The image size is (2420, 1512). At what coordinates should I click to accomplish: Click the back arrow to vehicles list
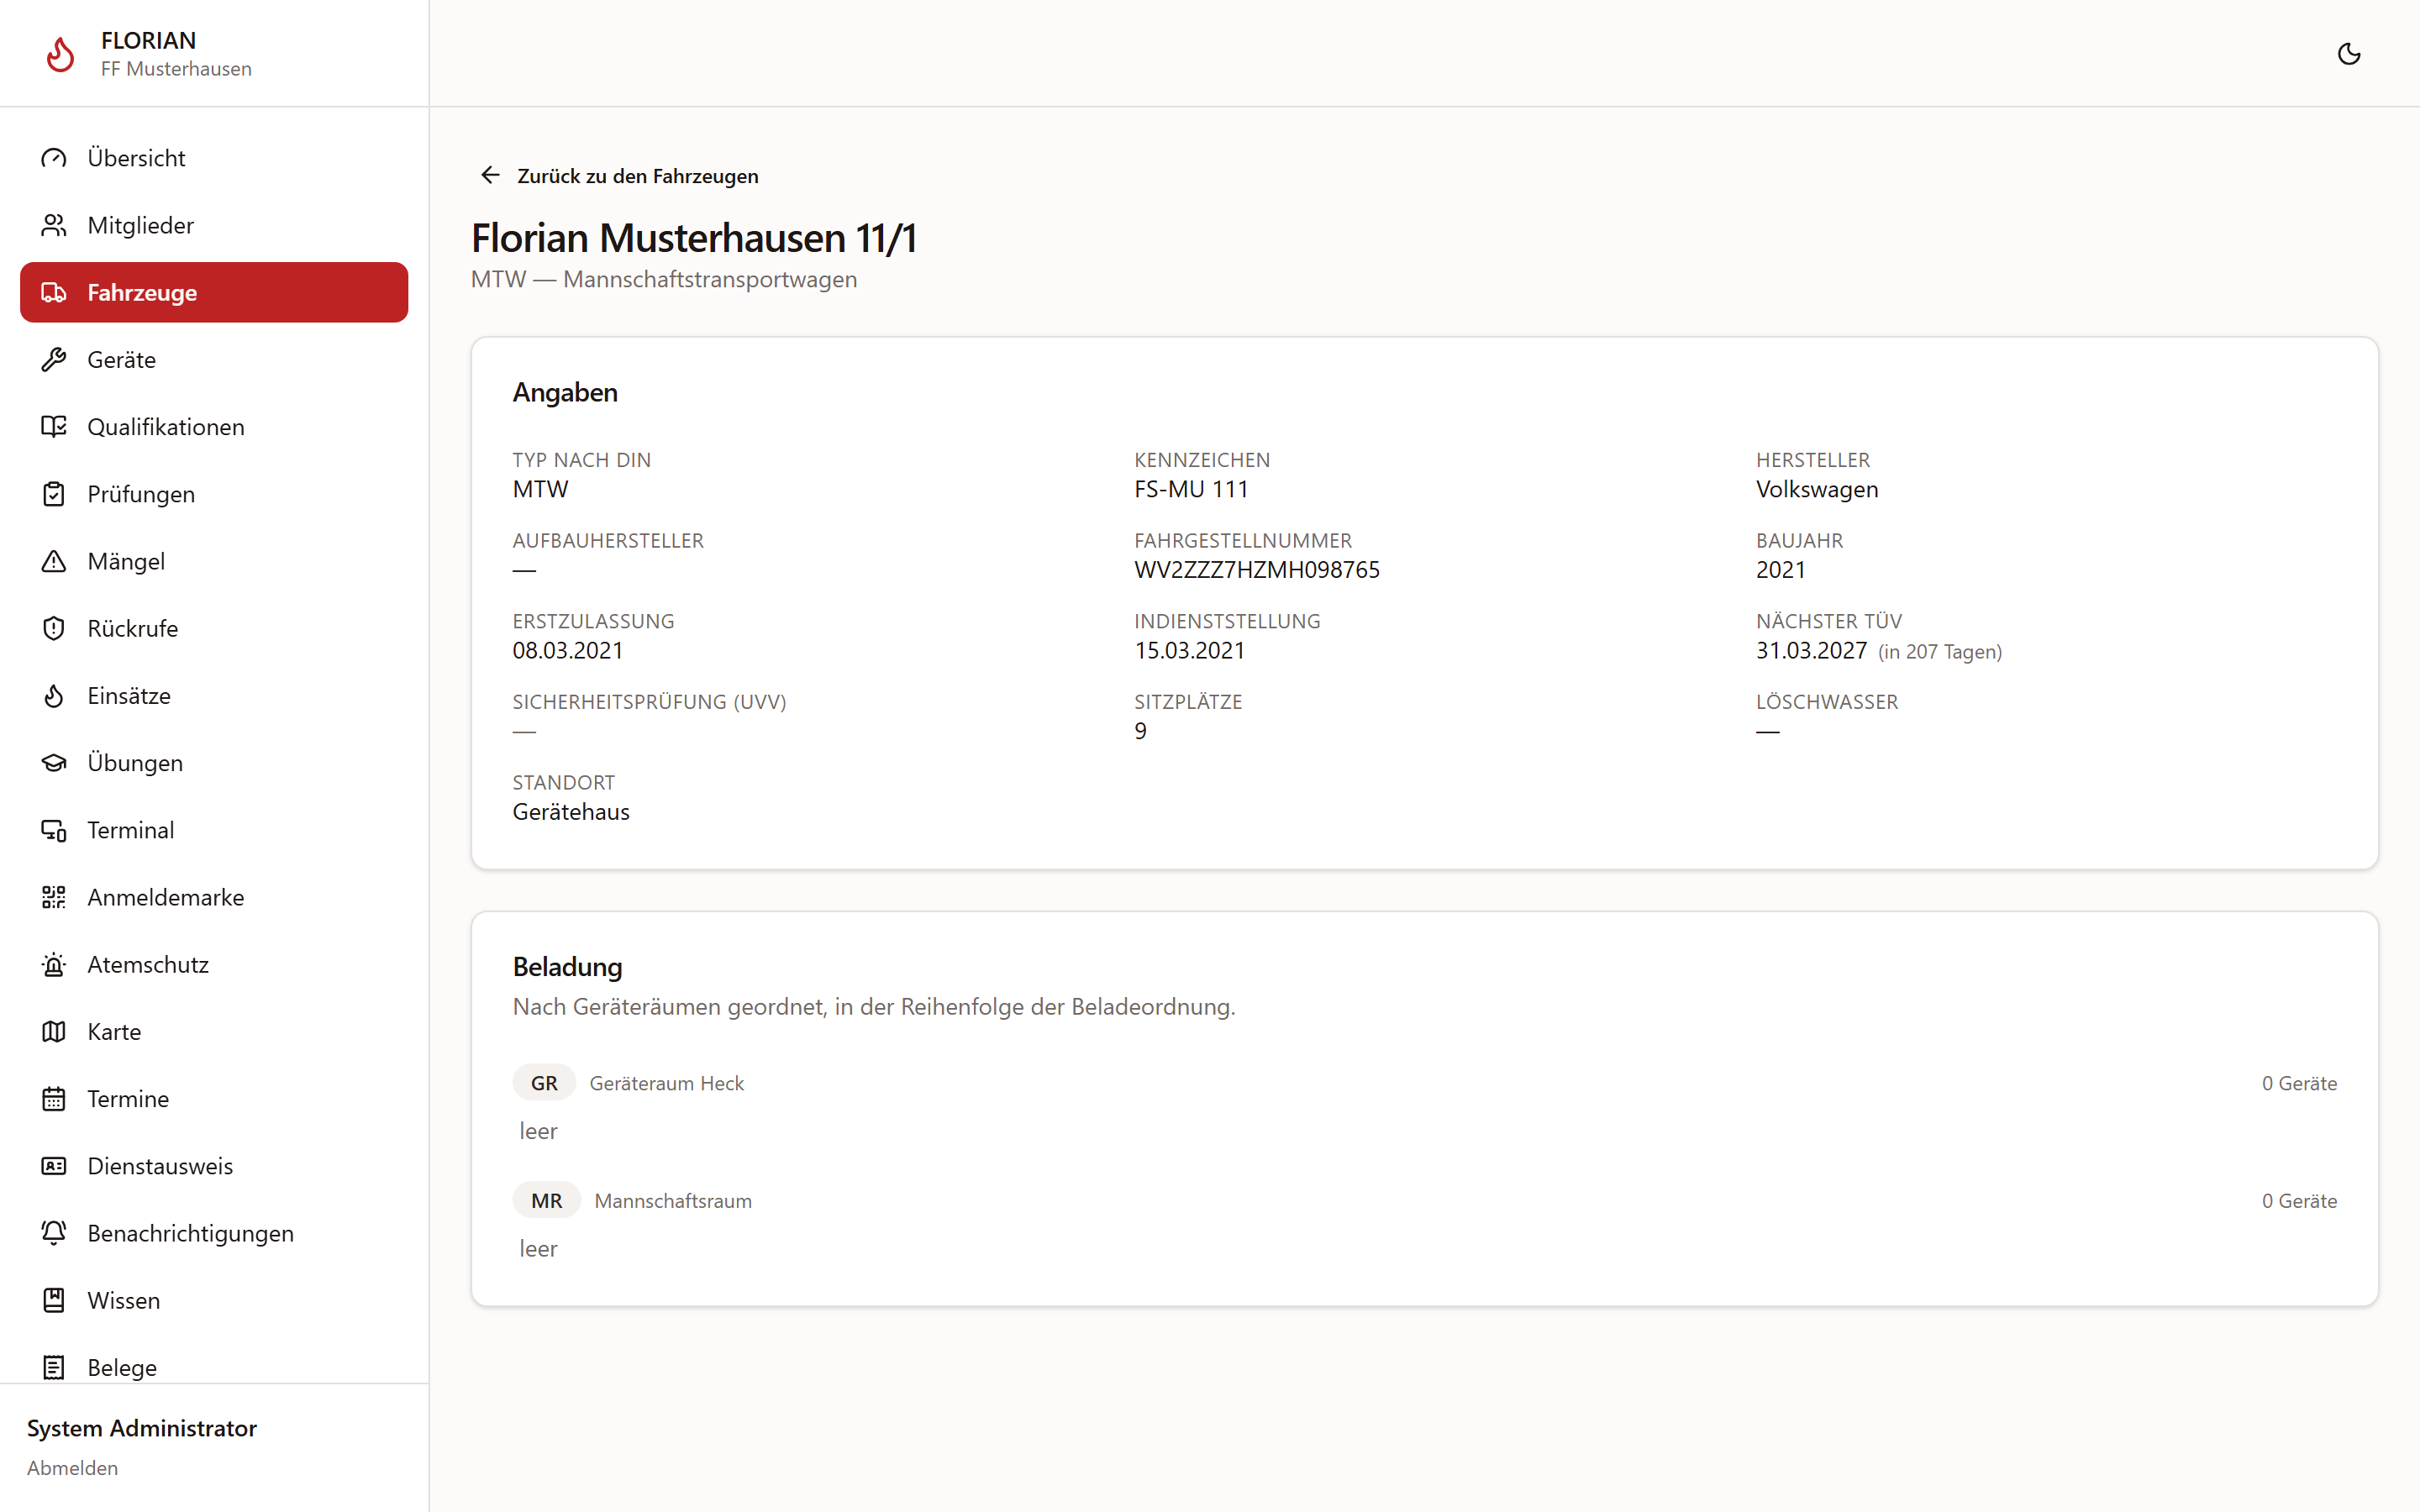(490, 175)
